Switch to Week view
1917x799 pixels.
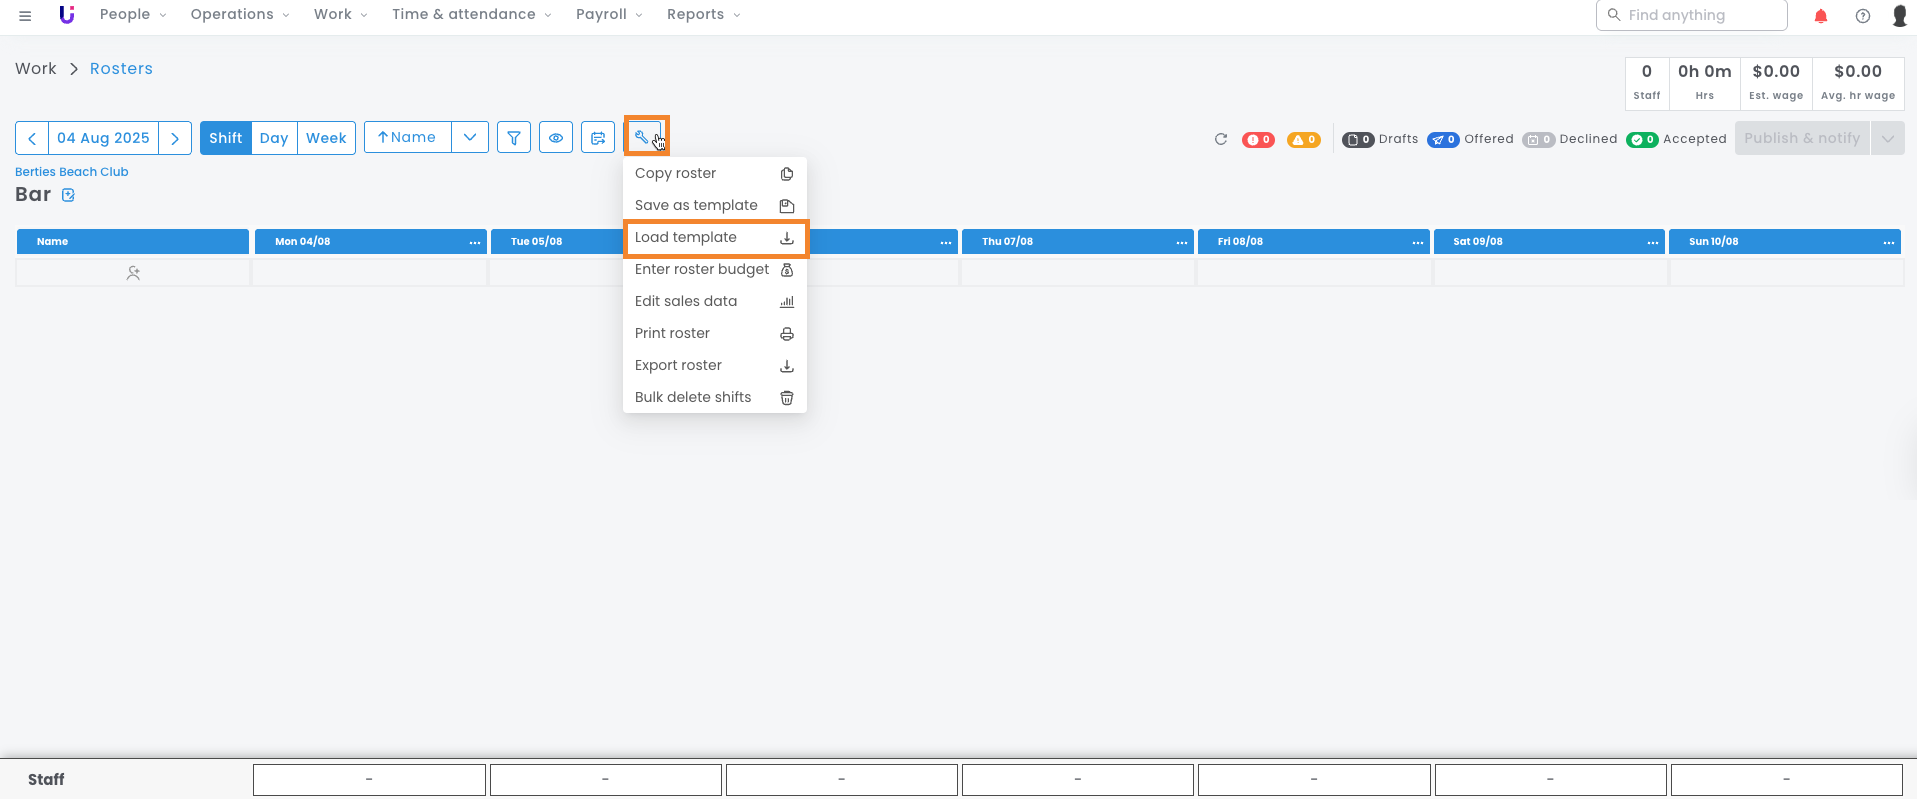(x=326, y=138)
